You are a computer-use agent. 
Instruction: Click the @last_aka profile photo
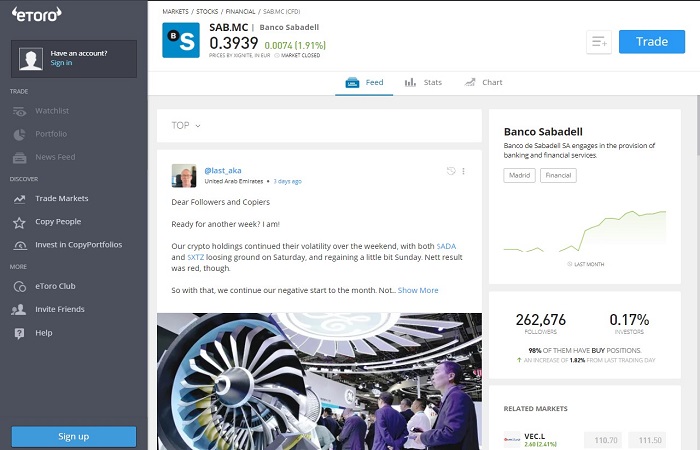click(184, 175)
